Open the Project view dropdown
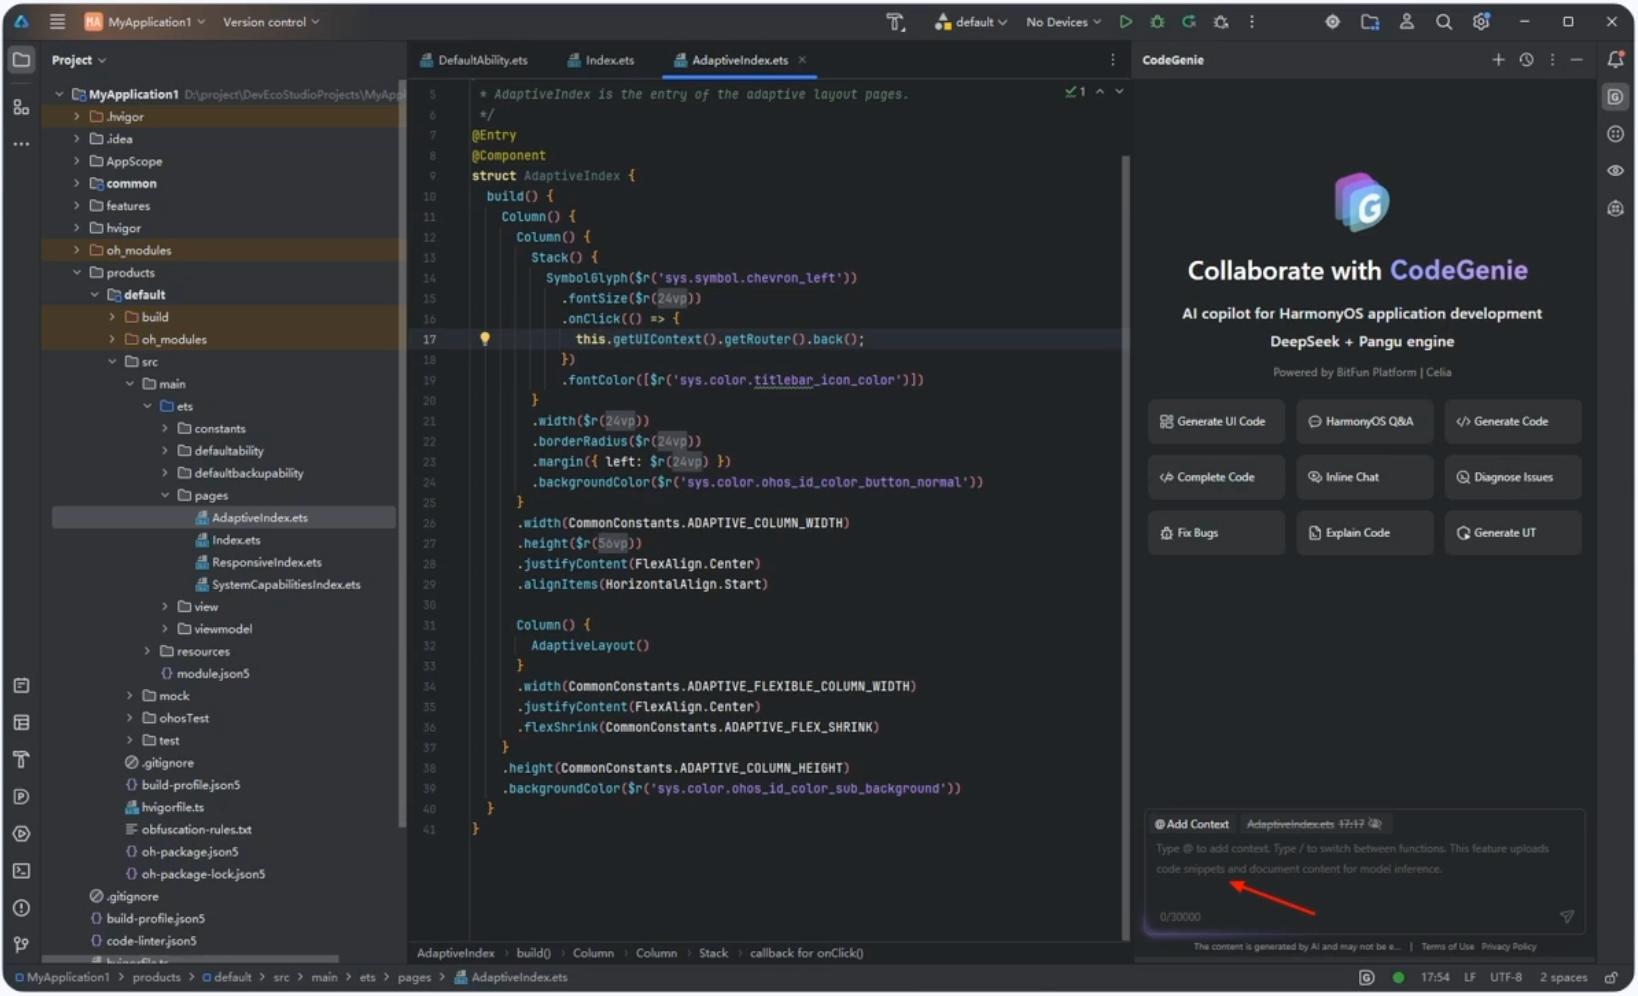Viewport: 1638px width, 996px height. tap(79, 60)
